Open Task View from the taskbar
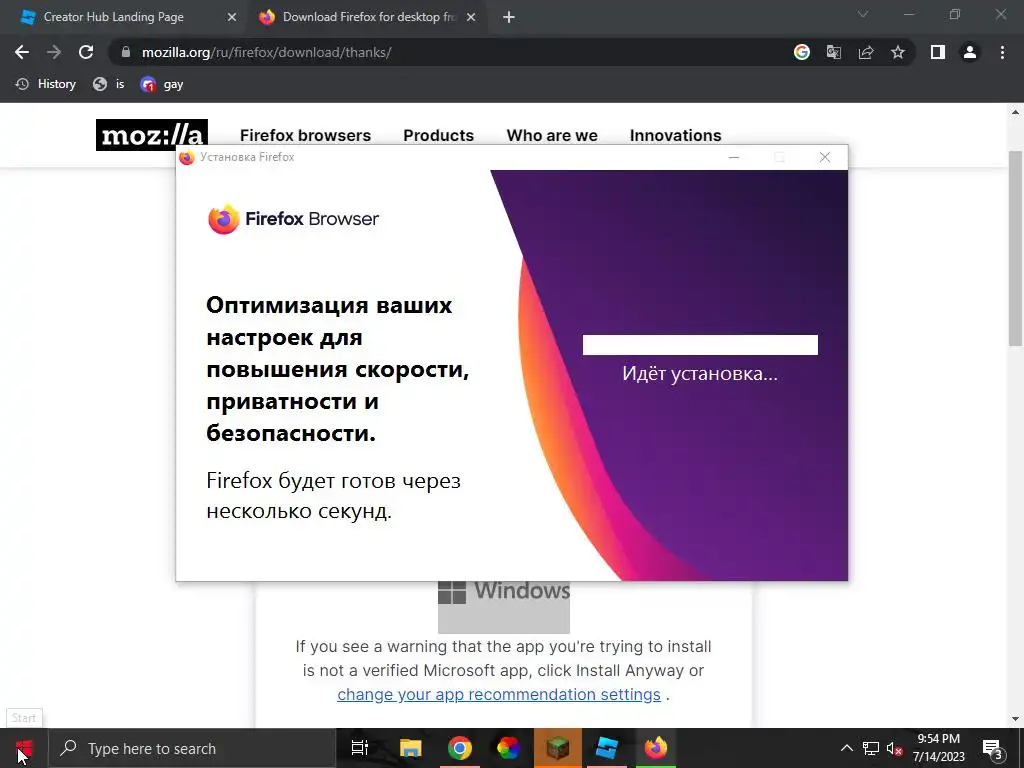Image resolution: width=1024 pixels, height=768 pixels. point(360,748)
